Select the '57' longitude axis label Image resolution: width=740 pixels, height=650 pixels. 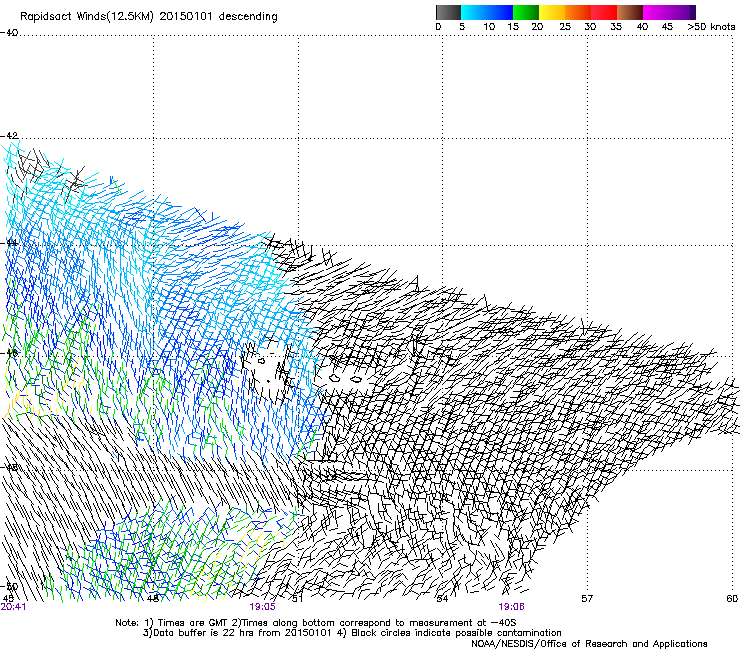(587, 599)
